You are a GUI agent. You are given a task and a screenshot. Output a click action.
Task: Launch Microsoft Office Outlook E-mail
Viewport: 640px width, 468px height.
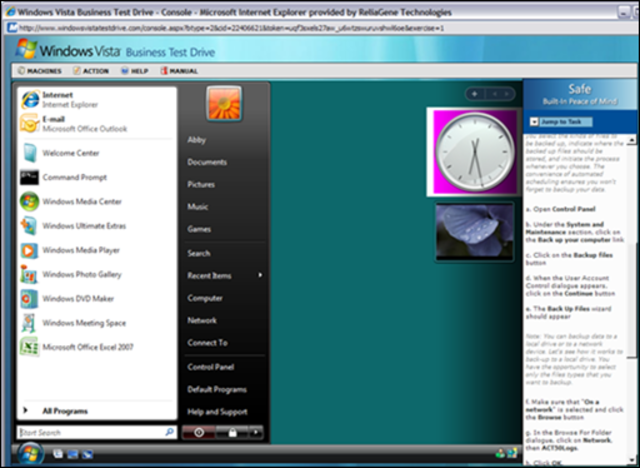(x=97, y=124)
